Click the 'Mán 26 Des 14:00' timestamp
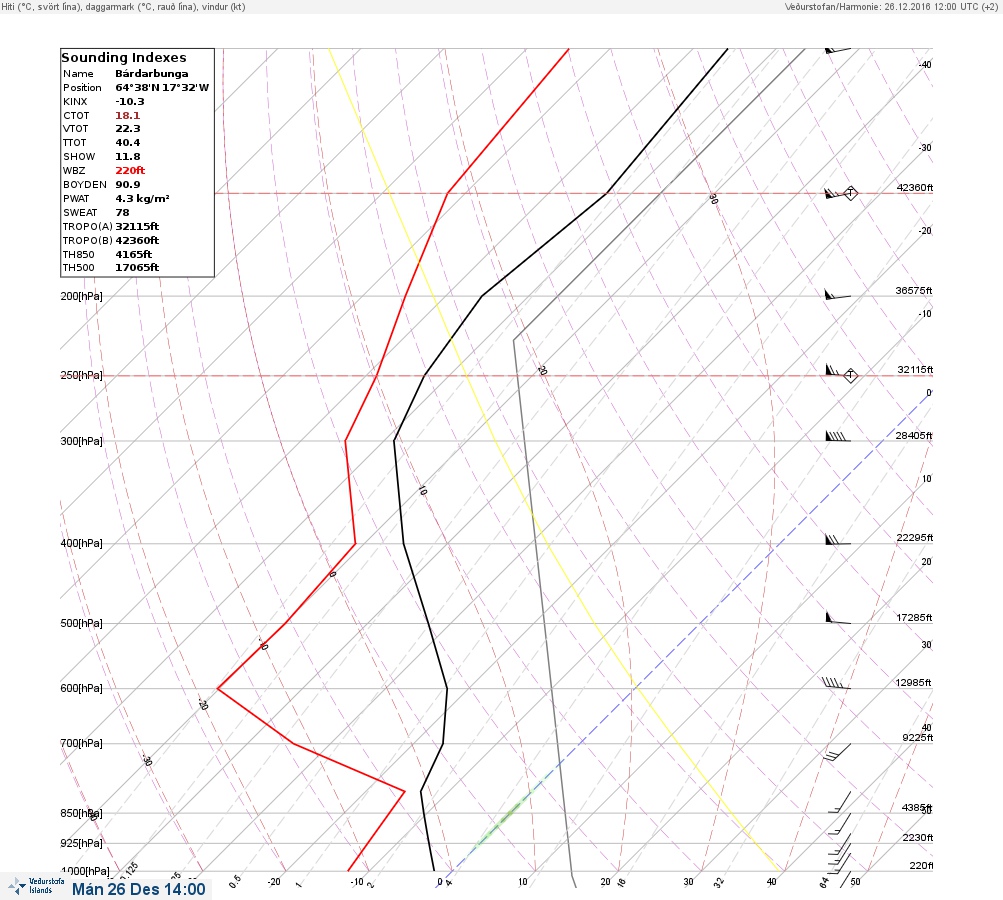Screen dimensions: 1003x900 (x=139, y=889)
